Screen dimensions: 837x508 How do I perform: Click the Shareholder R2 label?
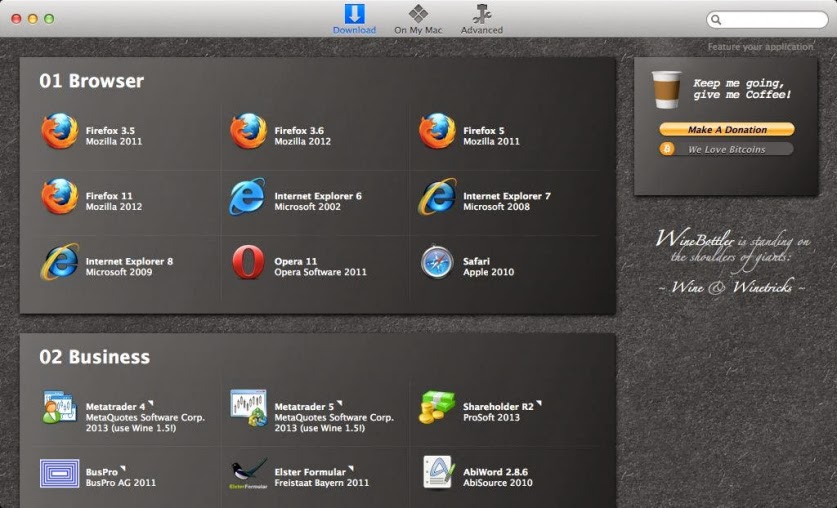click(498, 407)
